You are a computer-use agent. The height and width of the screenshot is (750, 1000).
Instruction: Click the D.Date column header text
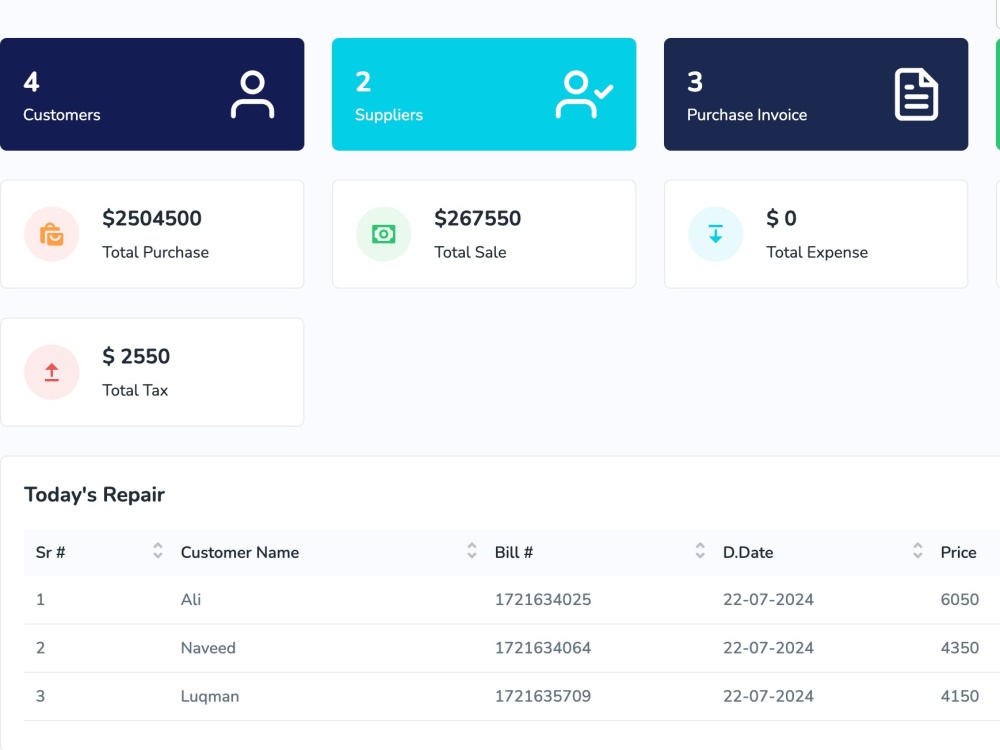point(747,552)
